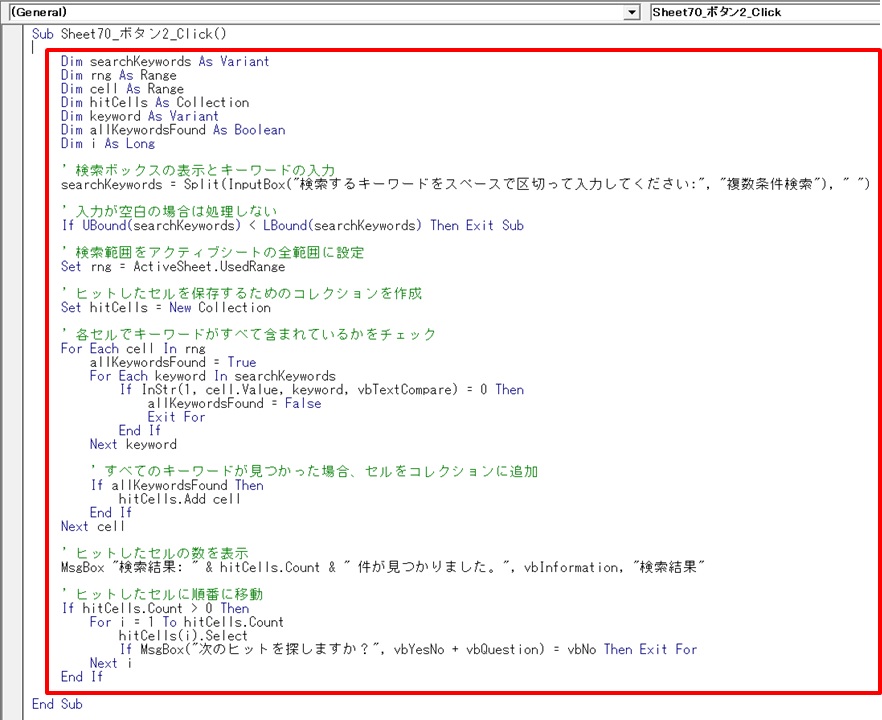This screenshot has width=882, height=720.
Task: Click 'Set hitCells = New Collection' line
Action: pyautogui.click(x=165, y=307)
